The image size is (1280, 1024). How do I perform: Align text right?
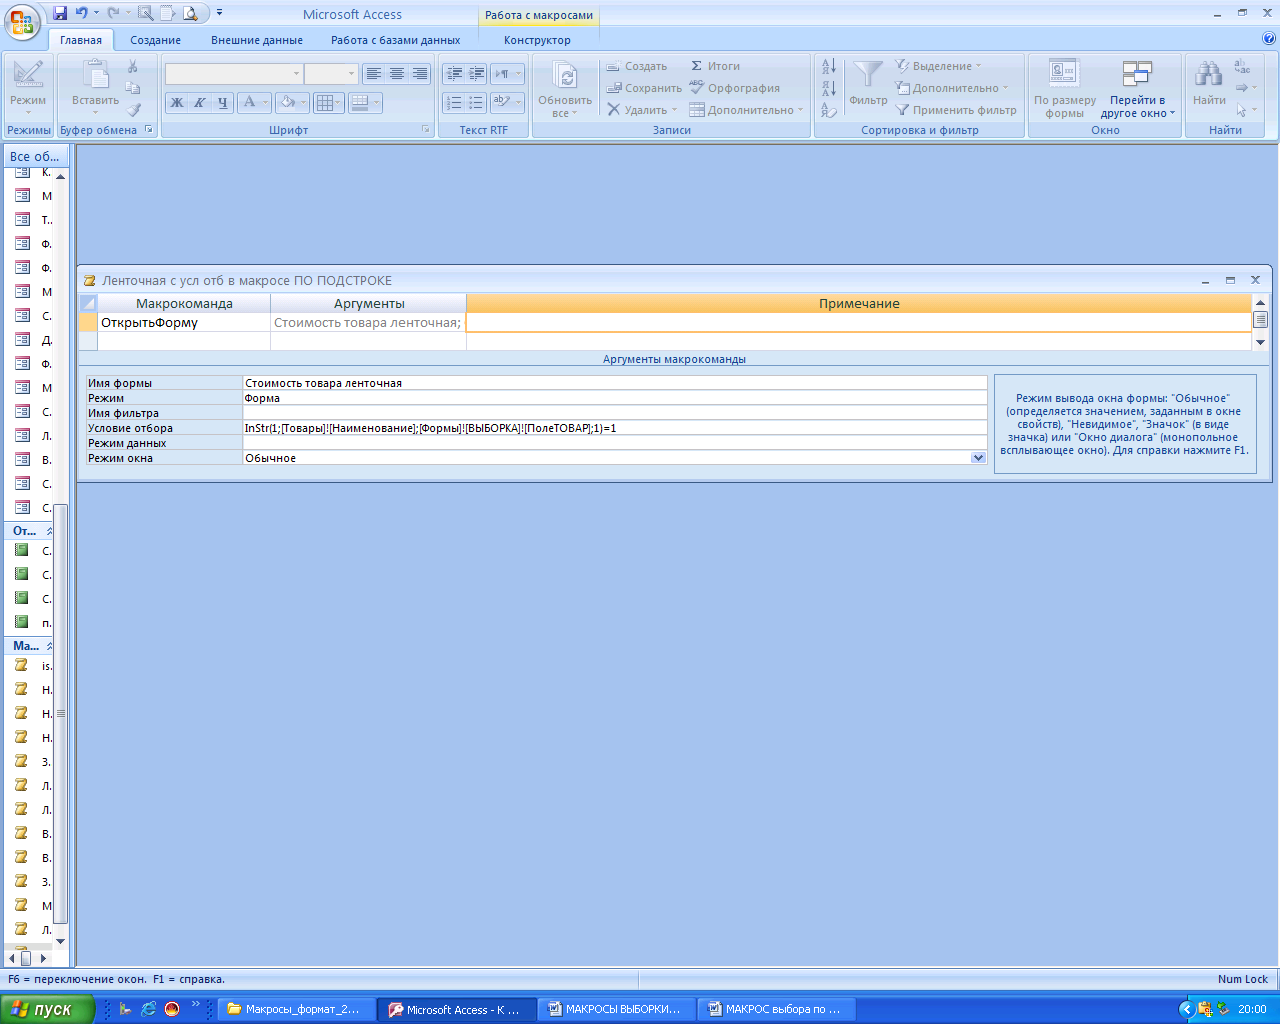(419, 74)
